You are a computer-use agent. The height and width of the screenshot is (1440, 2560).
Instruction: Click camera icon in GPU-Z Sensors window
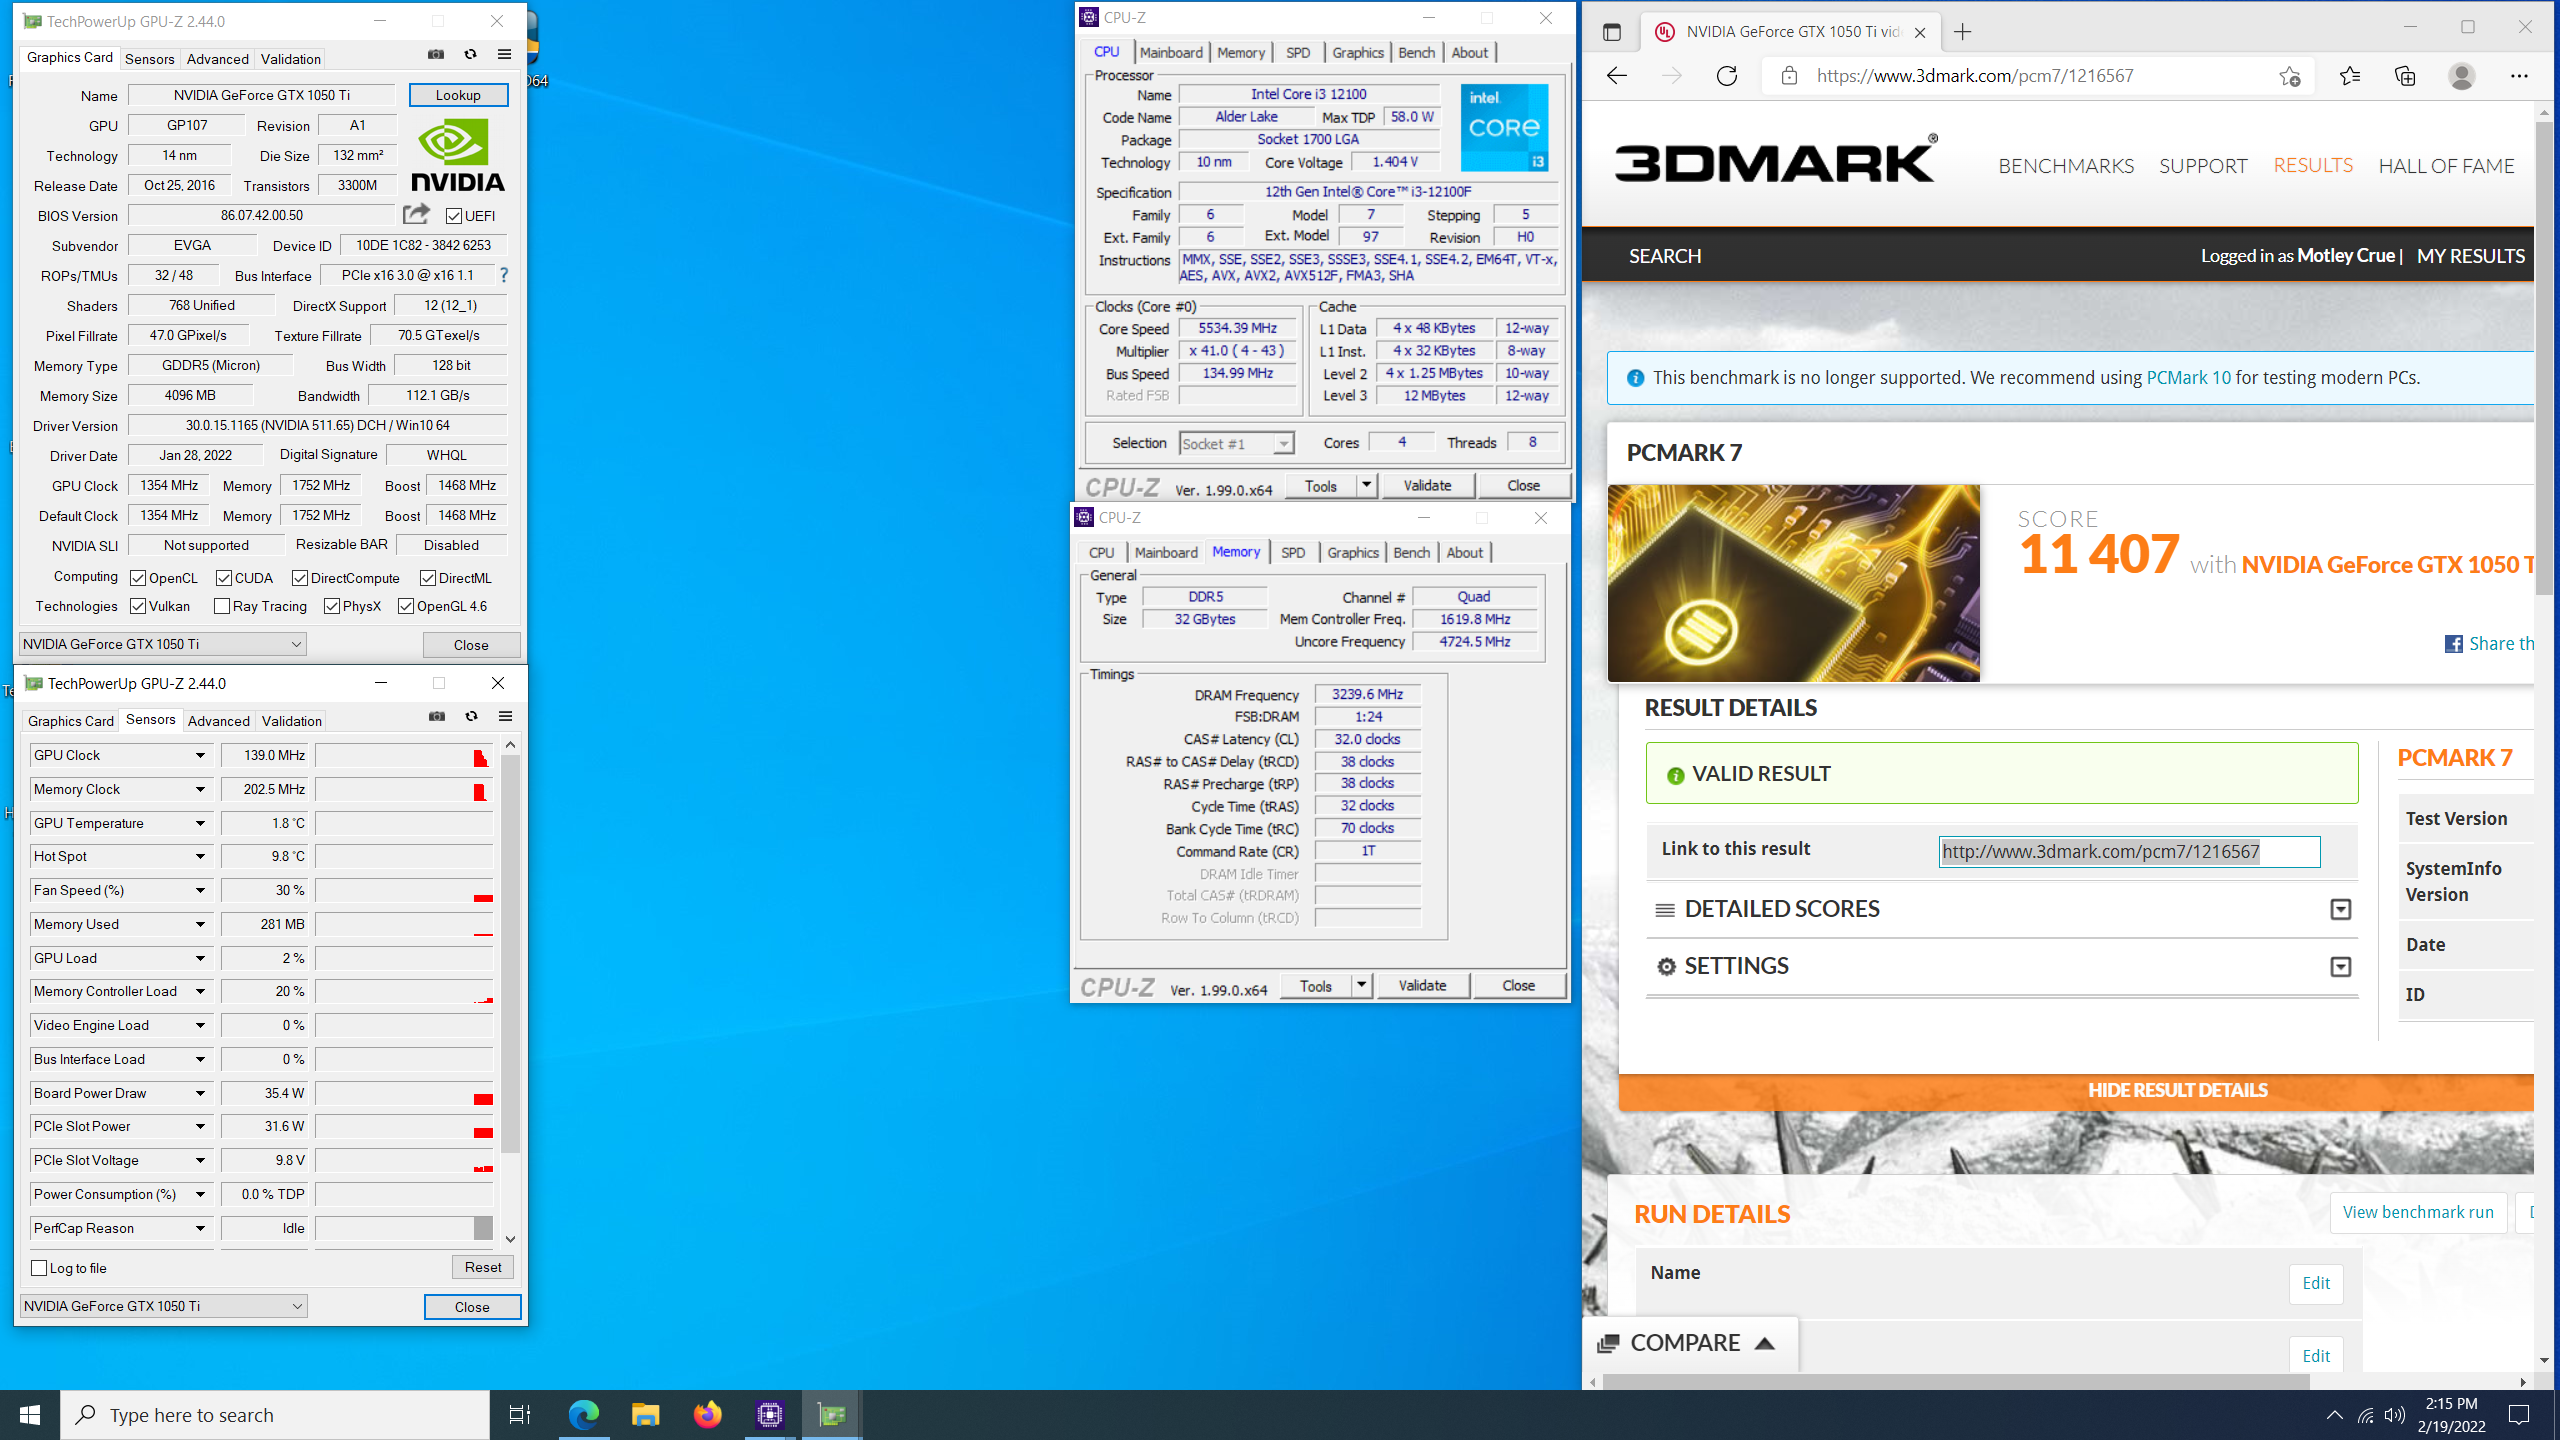437,716
